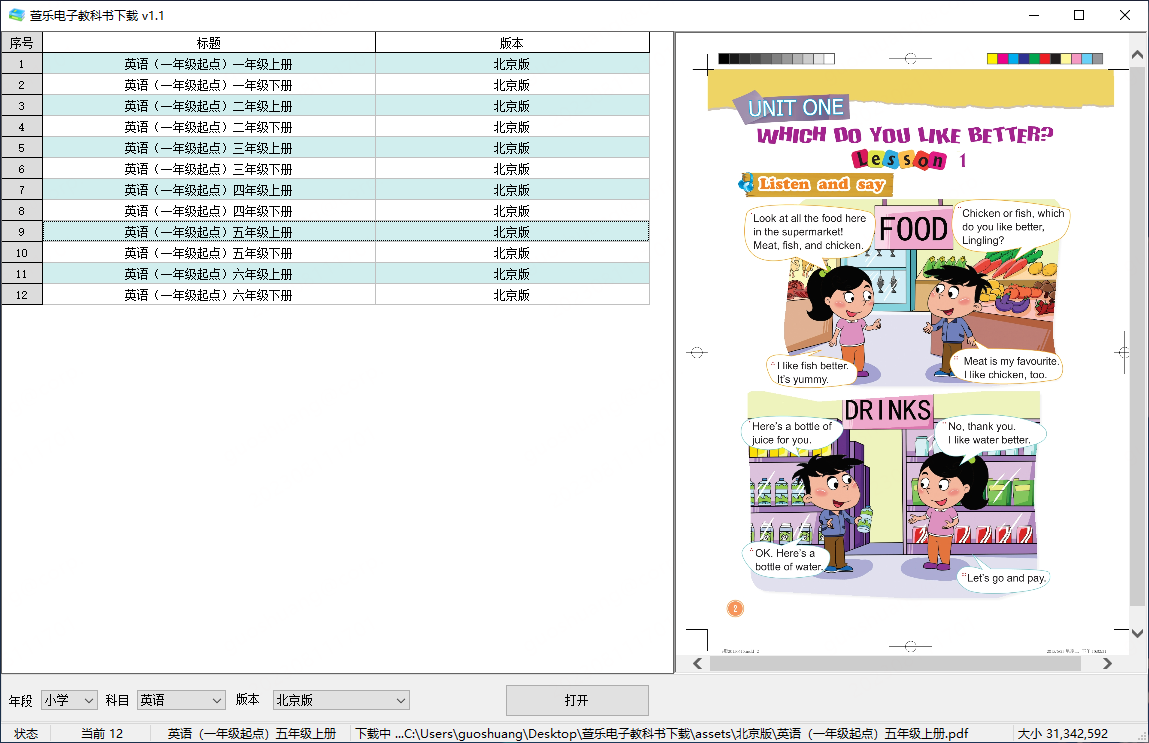
Task: Click the preview vertical scrollbar thumb
Action: (1137, 337)
